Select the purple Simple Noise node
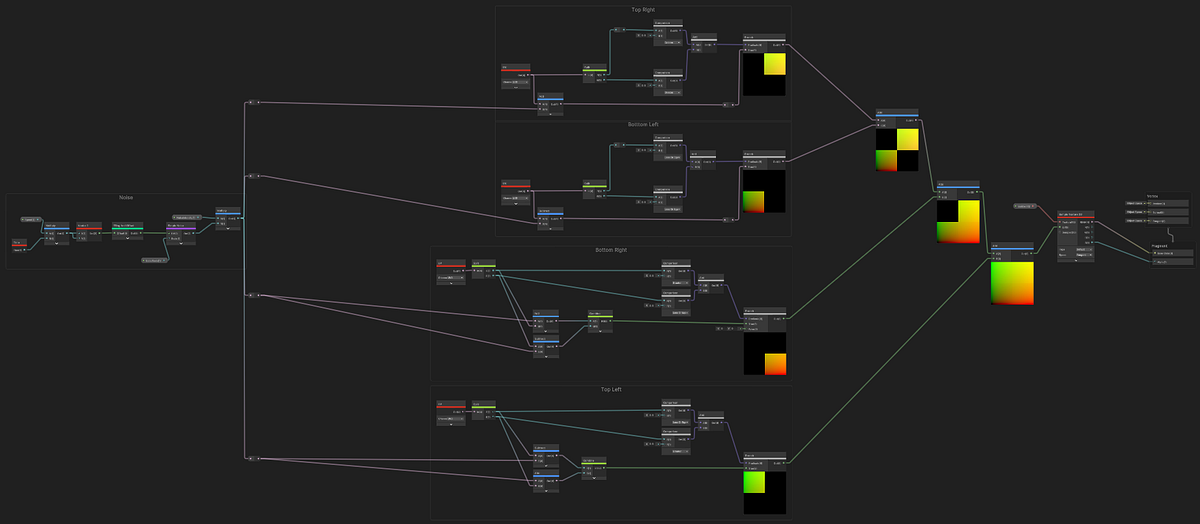The image size is (1200, 524). [181, 233]
